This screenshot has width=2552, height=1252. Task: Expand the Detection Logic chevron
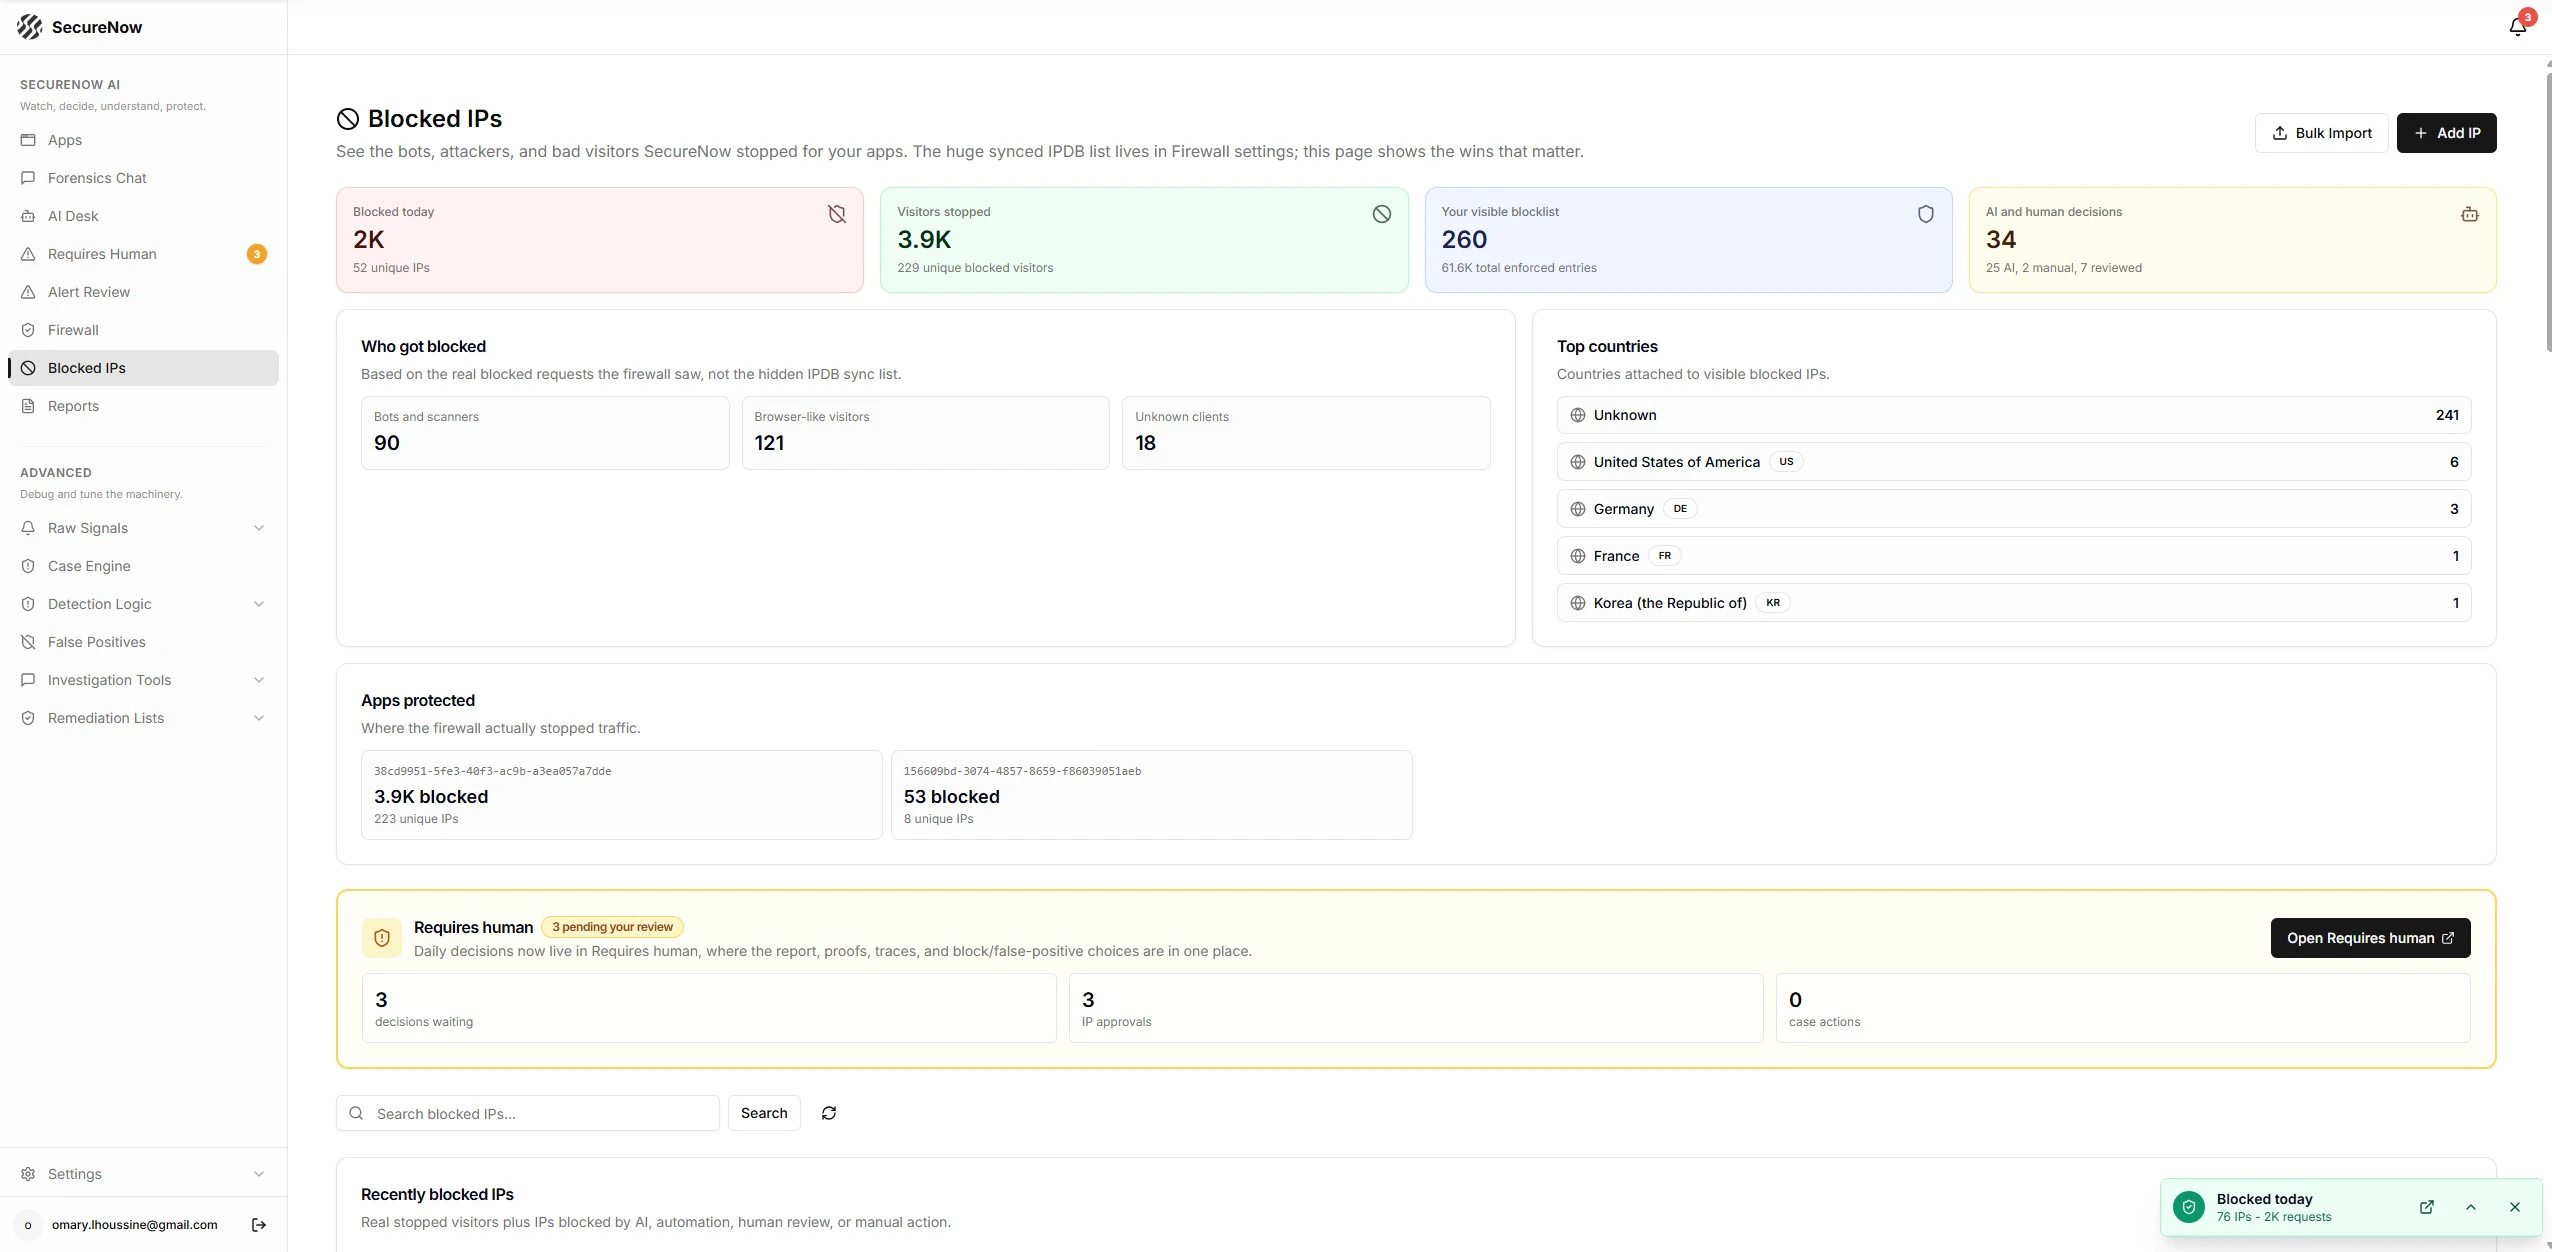tap(259, 604)
